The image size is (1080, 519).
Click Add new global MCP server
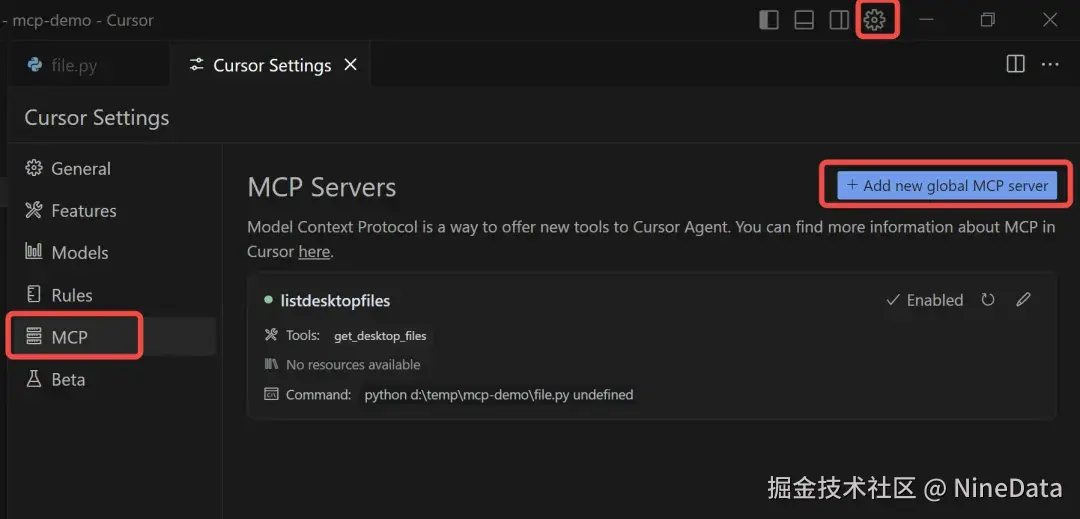click(947, 185)
